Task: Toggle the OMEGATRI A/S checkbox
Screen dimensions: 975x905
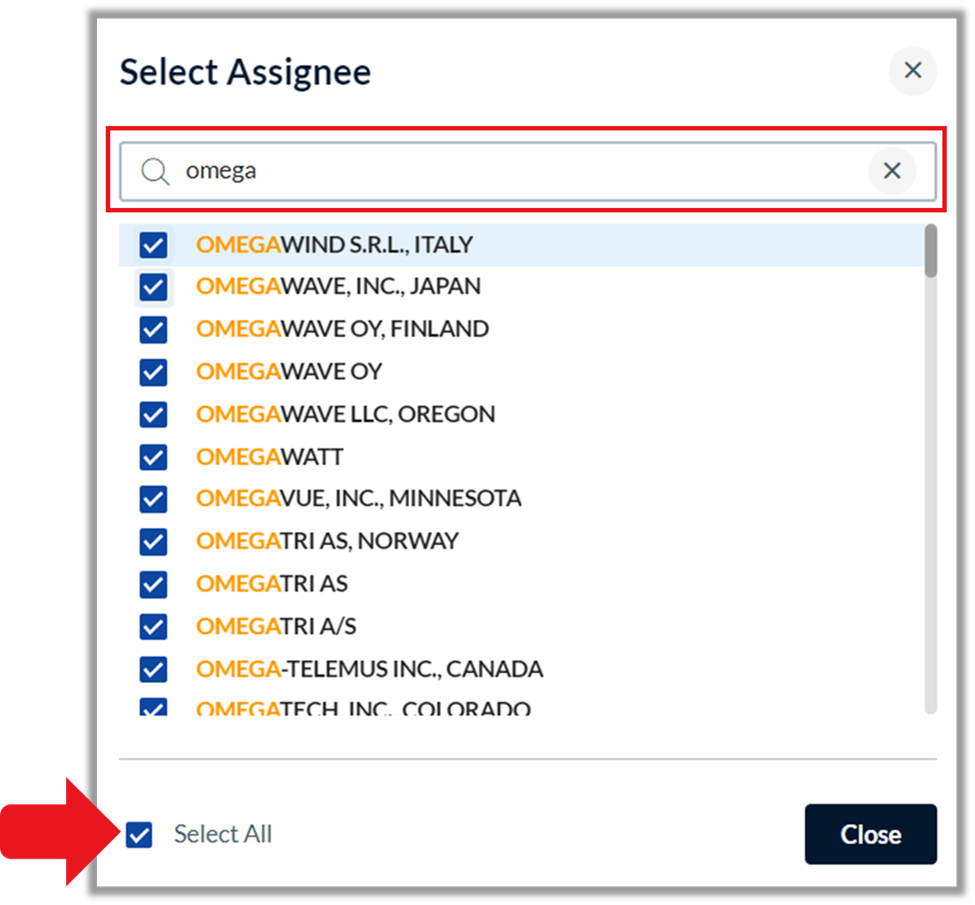Action: [x=153, y=627]
